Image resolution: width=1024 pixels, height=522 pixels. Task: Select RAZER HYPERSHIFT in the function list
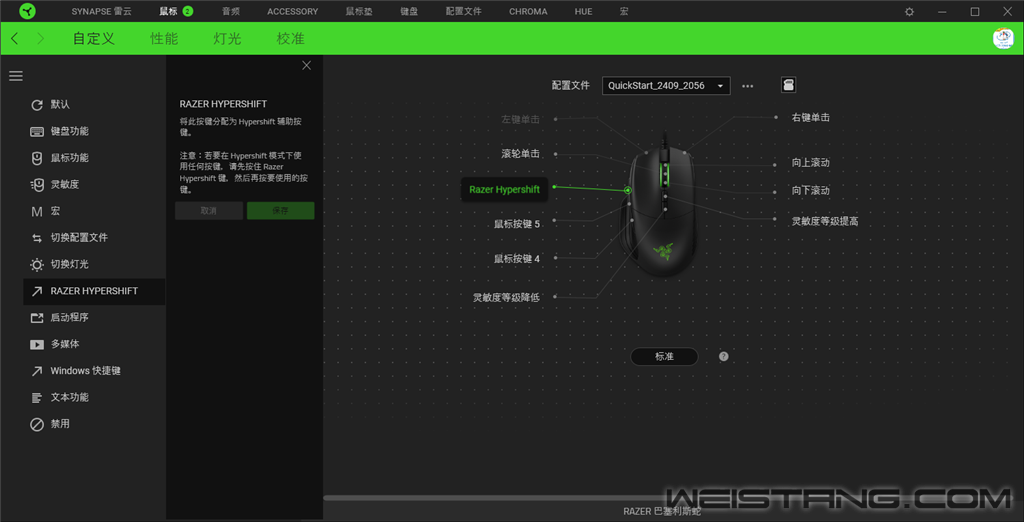point(94,291)
